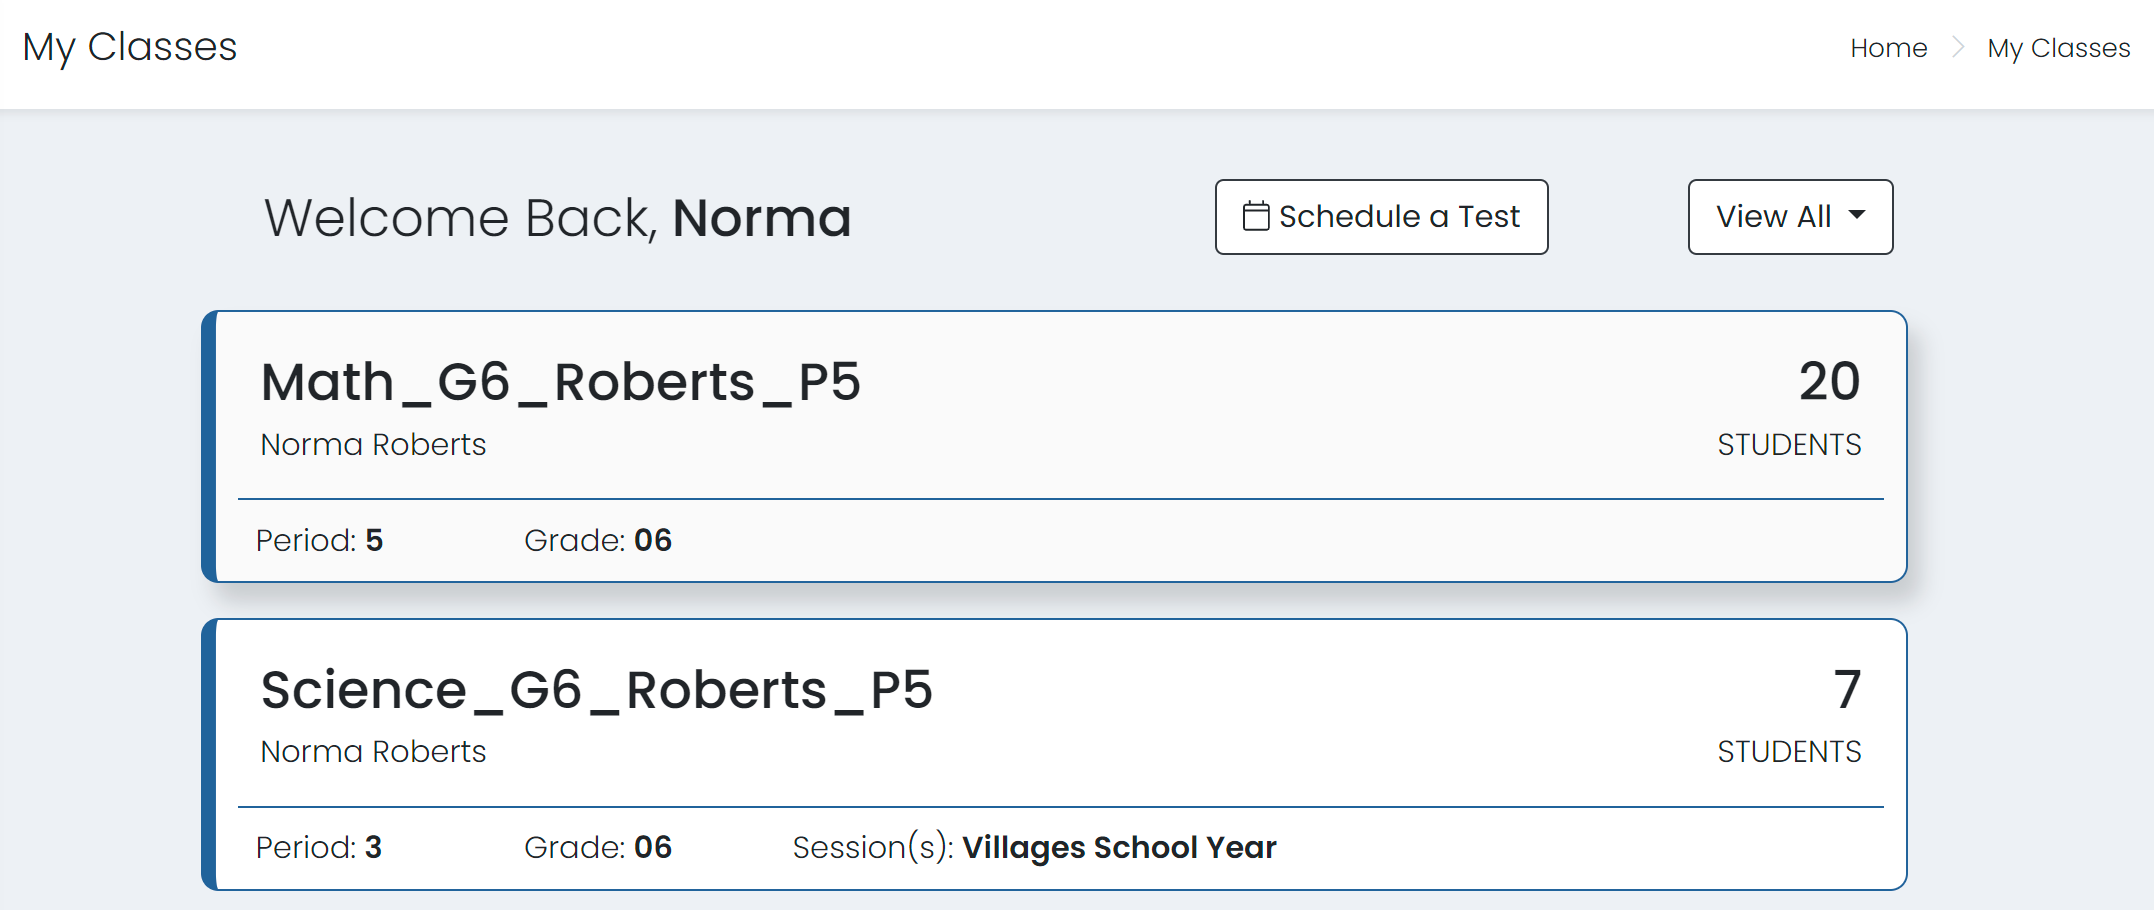Click the Welcome Back, Norma greeting

[x=558, y=218]
